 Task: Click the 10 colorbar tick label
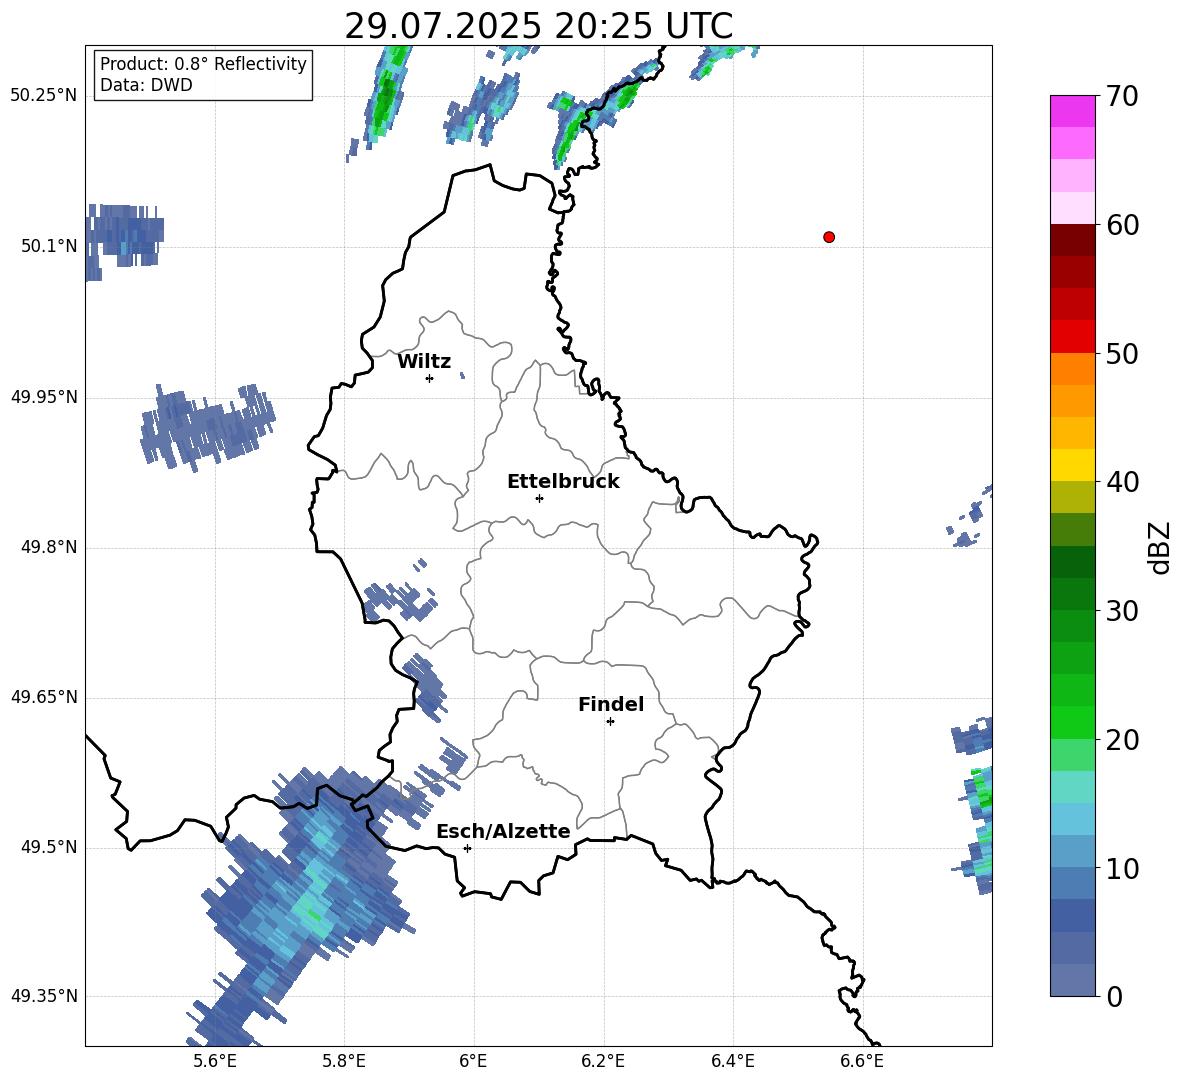(1121, 868)
